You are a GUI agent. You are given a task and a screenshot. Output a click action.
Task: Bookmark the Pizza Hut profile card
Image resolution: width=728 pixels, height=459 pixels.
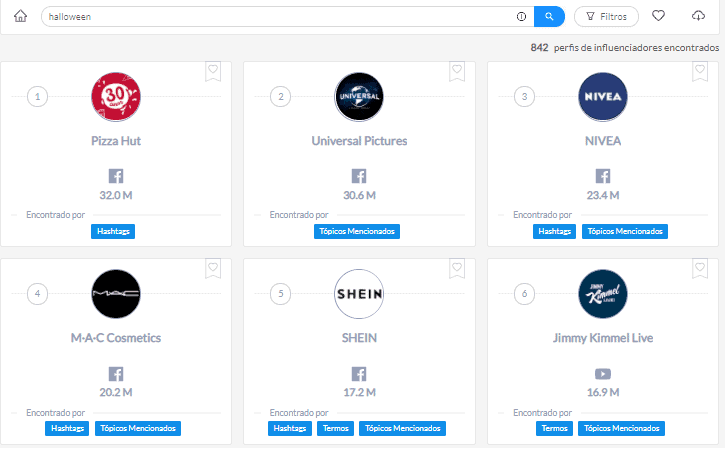[x=213, y=71]
